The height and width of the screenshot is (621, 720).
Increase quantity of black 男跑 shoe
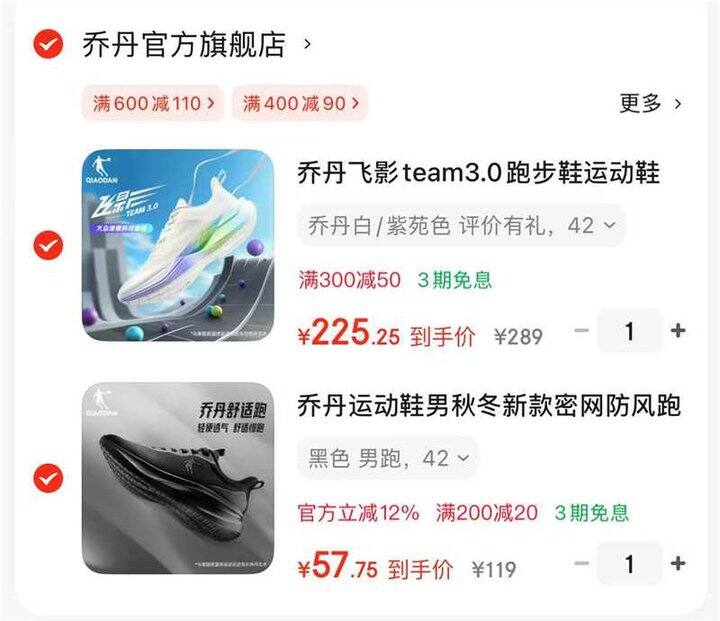[x=678, y=563]
